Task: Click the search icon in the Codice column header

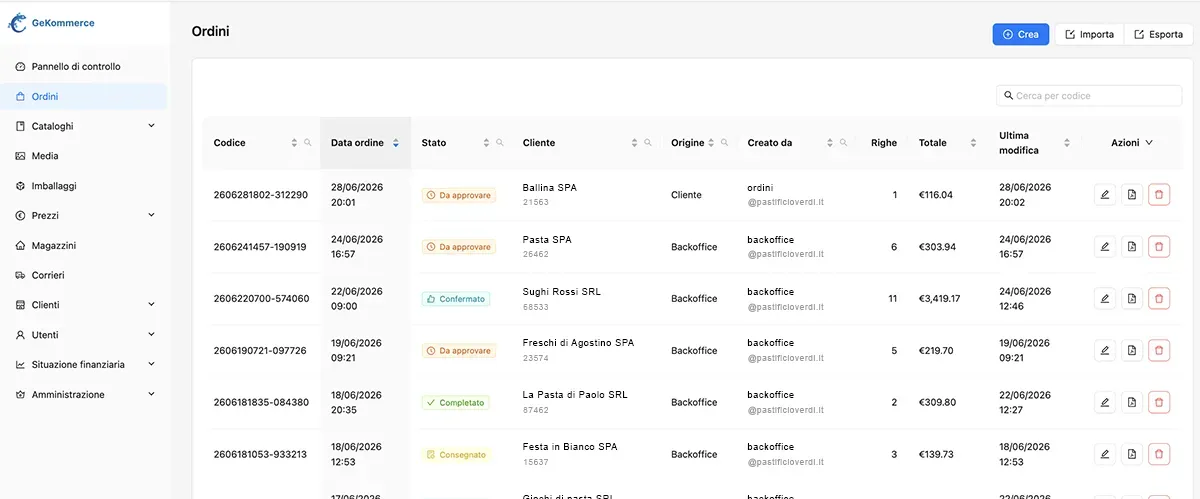Action: click(x=308, y=143)
